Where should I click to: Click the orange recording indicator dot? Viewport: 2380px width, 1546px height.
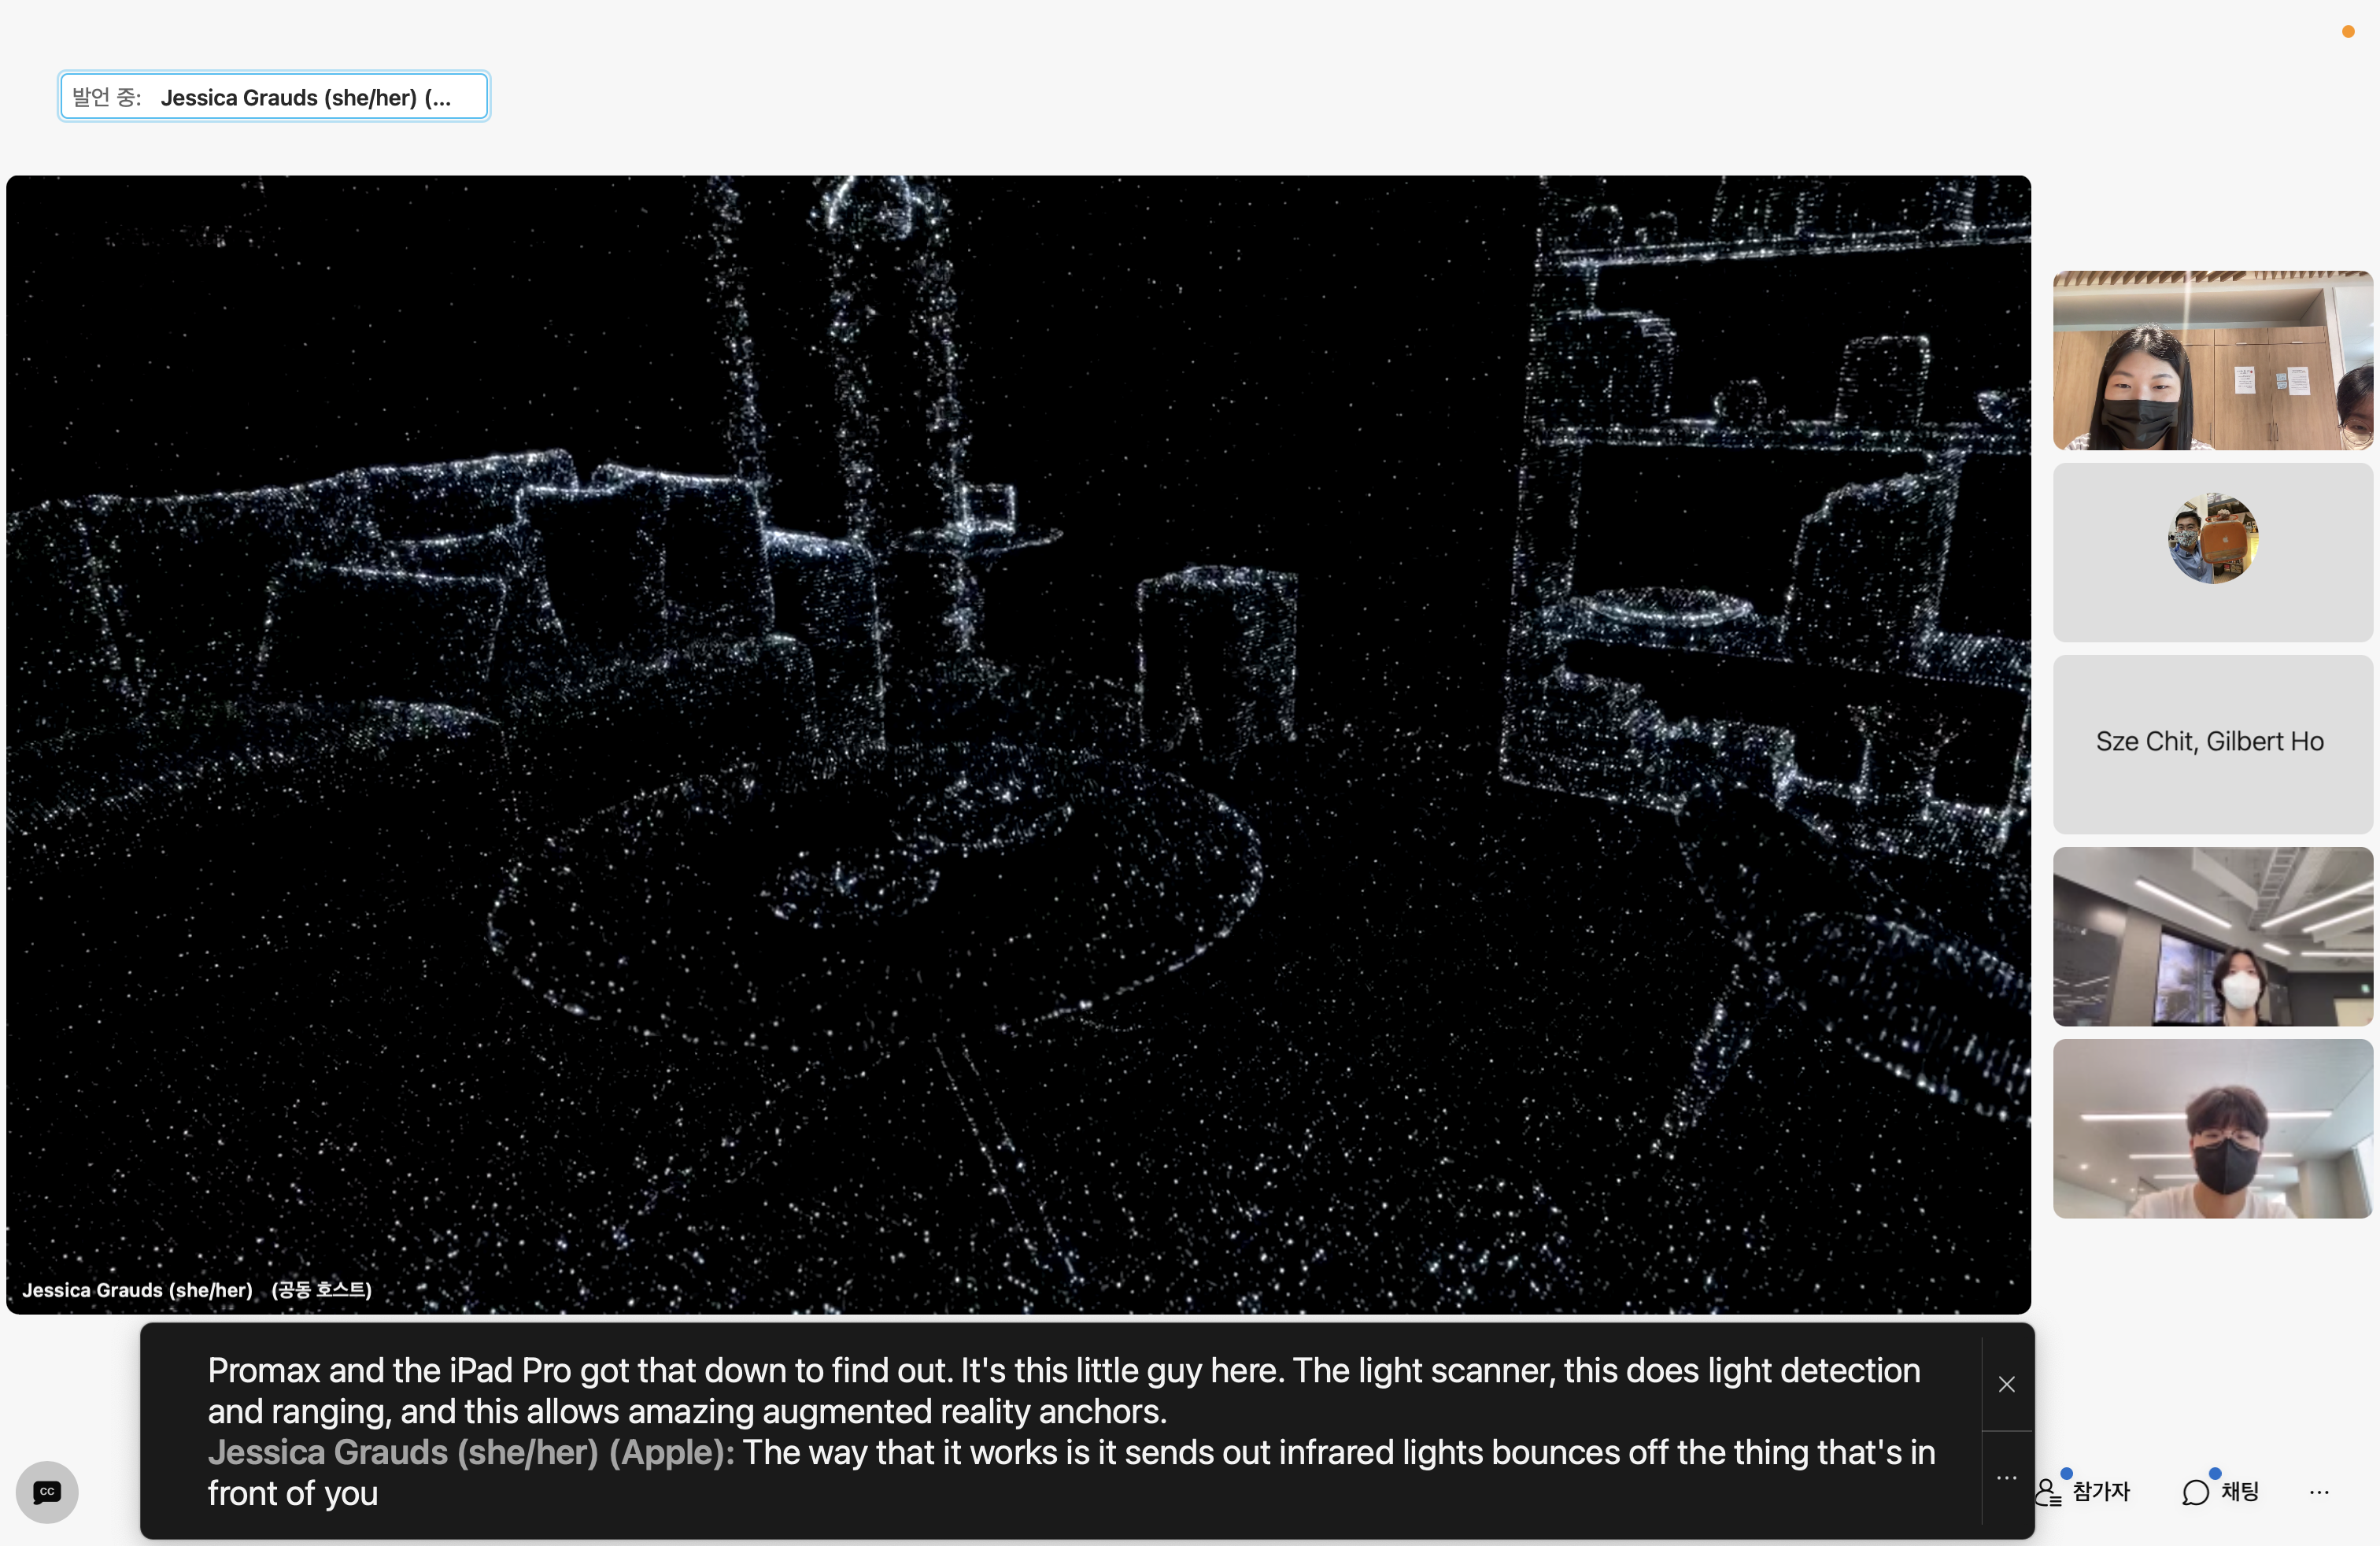pos(2348,32)
